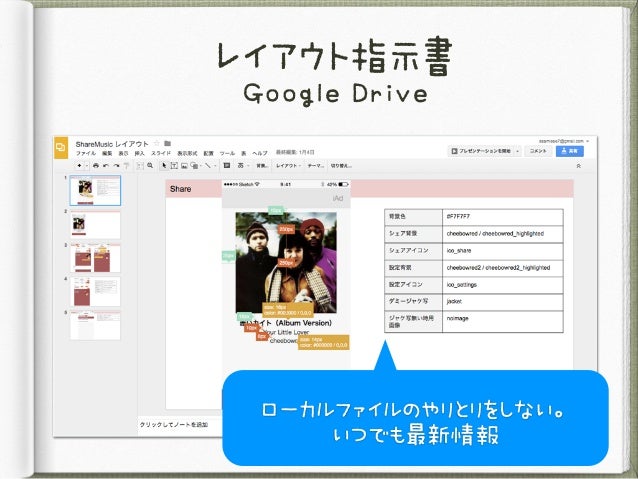The width and height of the screenshot is (638, 479).
Task: Click the album cover photo on slide
Action: click(x=286, y=262)
